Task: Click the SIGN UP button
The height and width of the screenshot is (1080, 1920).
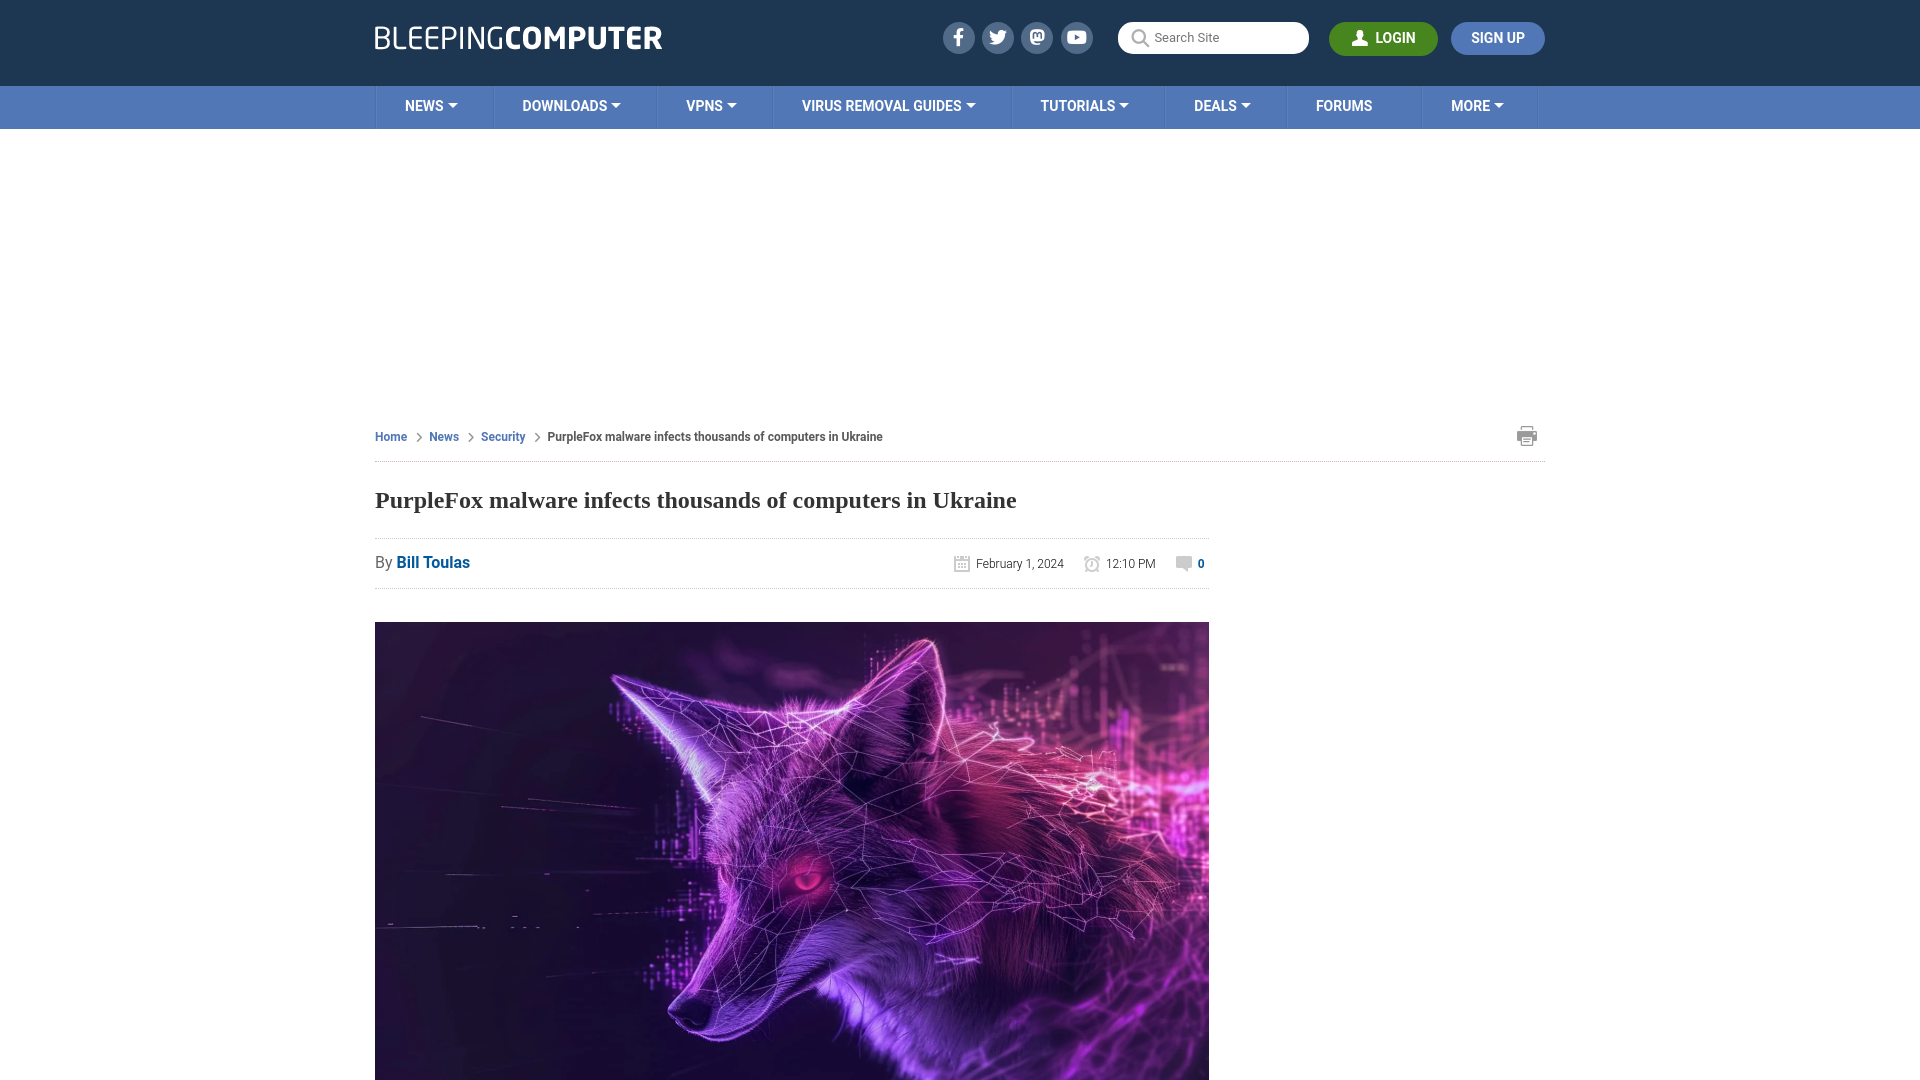Action: [x=1498, y=37]
